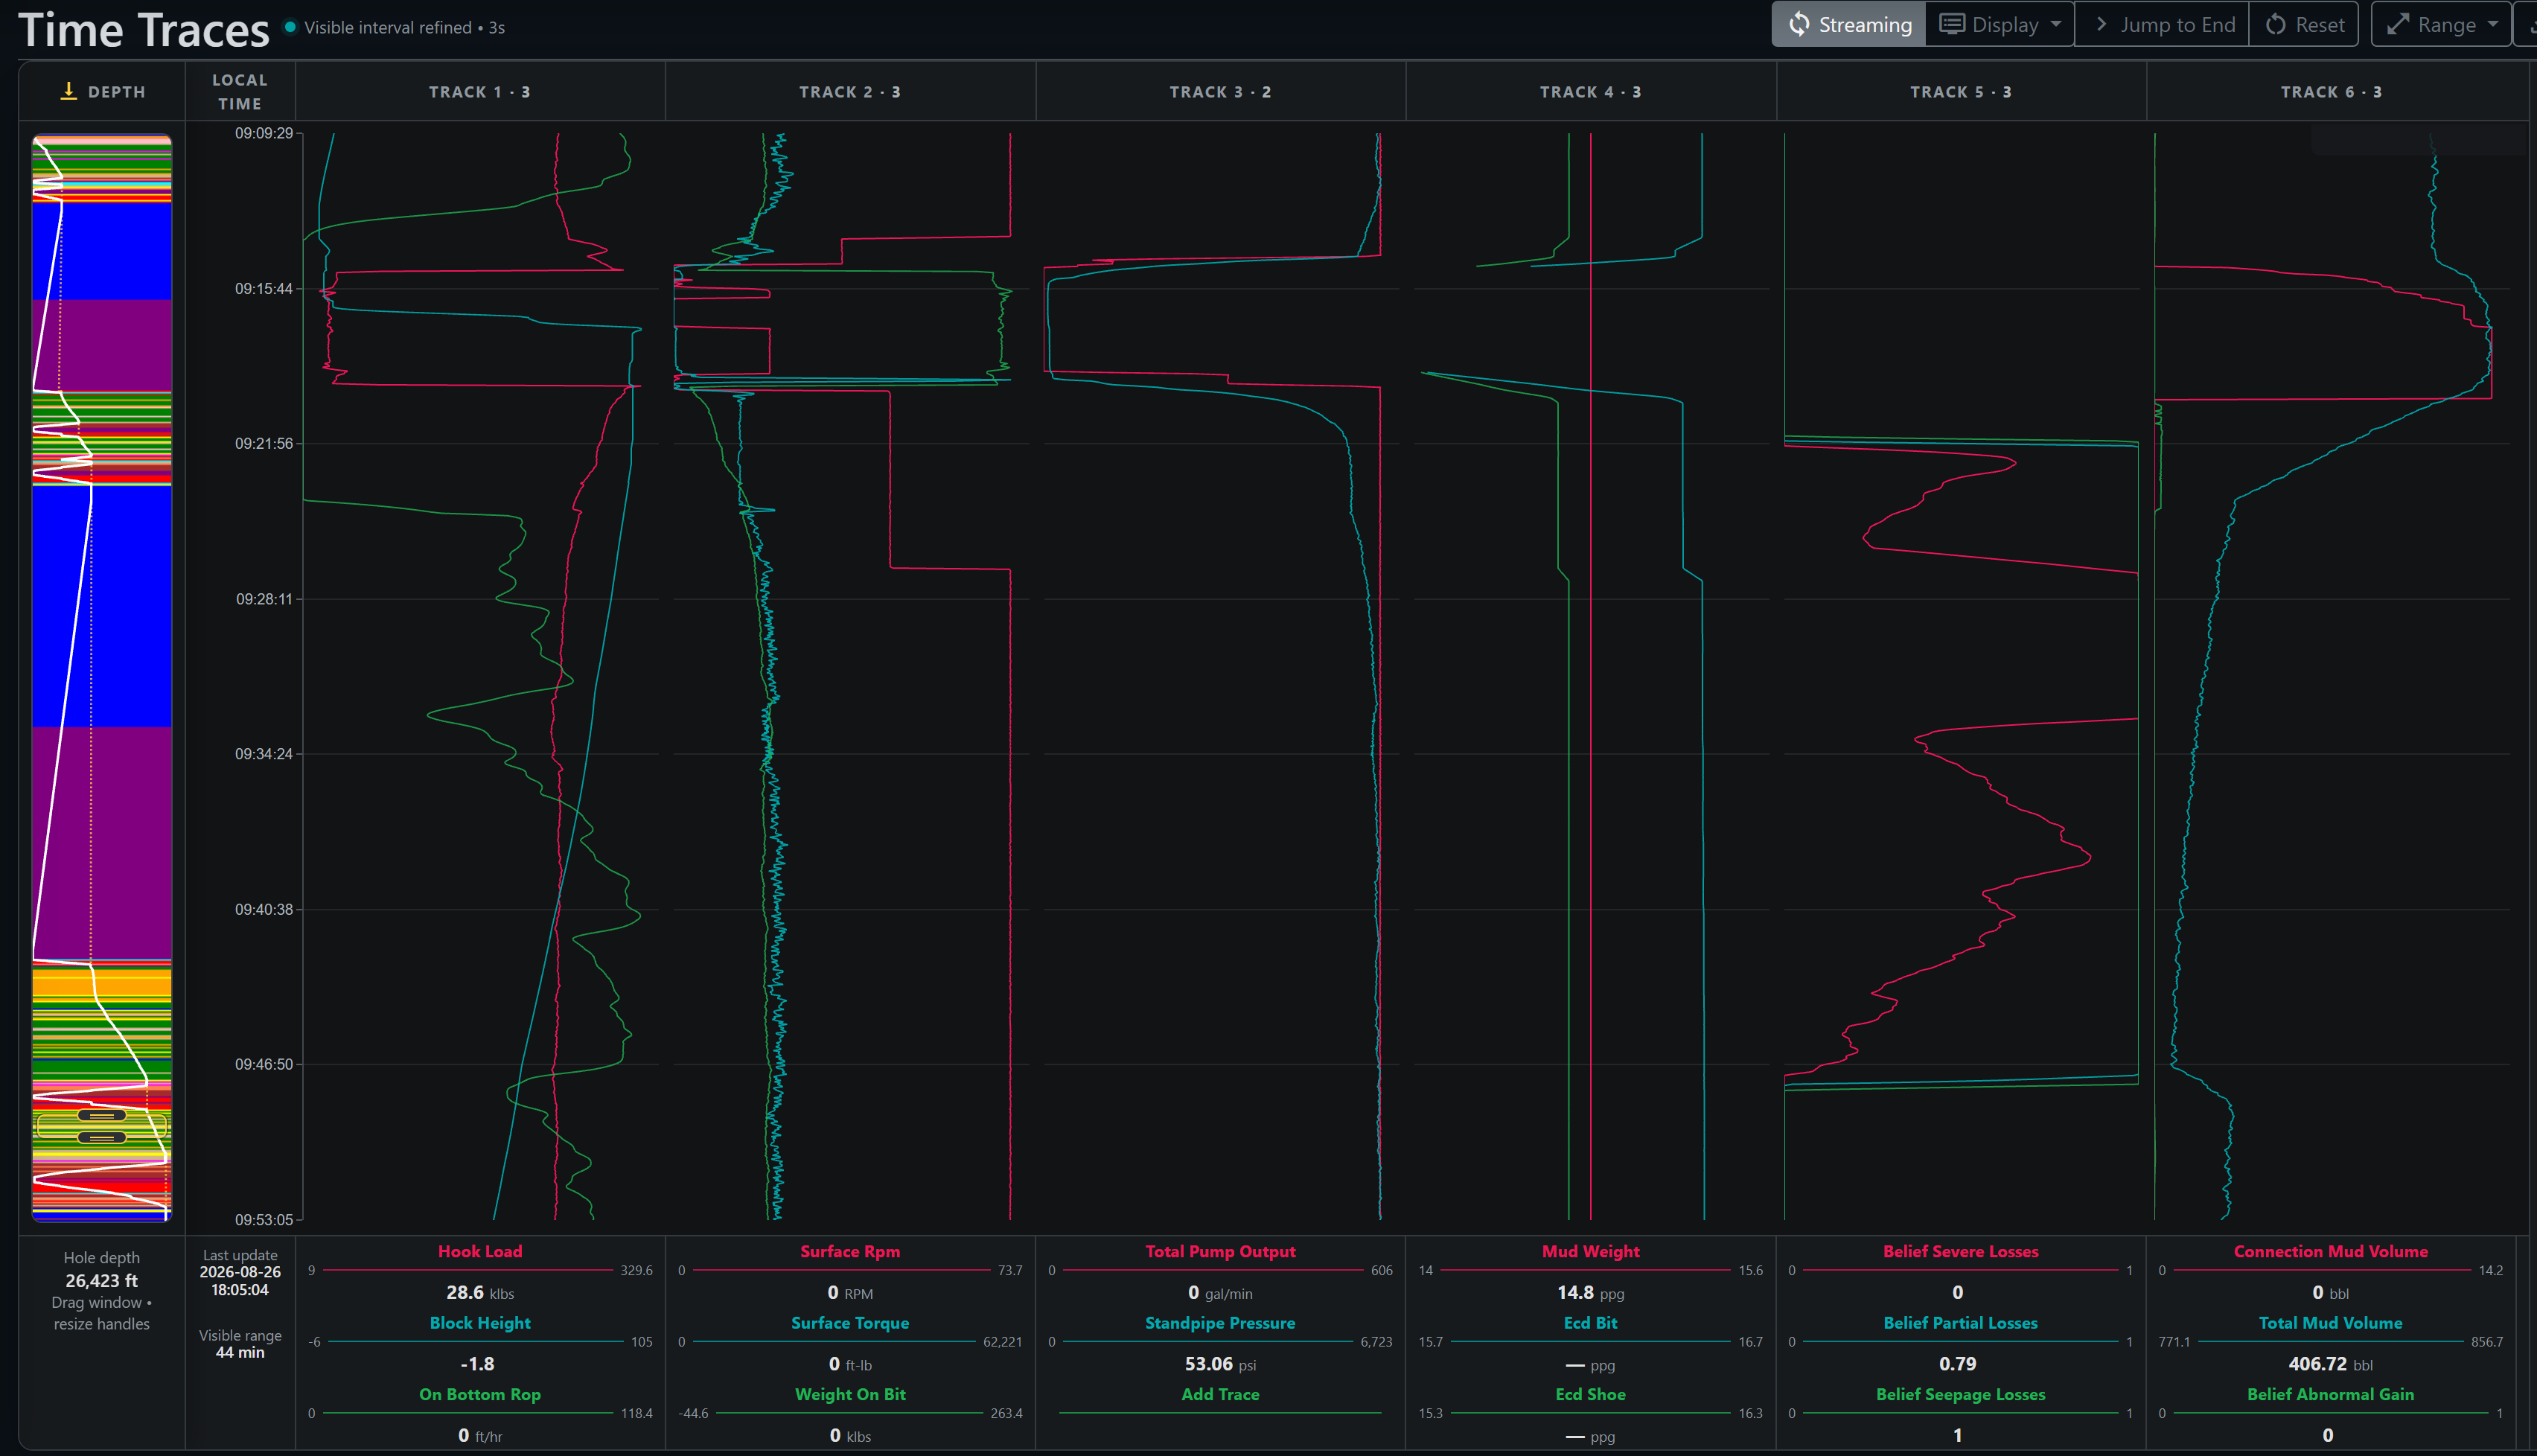The image size is (2537, 1456).
Task: Click the 0.79 Belief Partial Losses value
Action: pyautogui.click(x=1957, y=1364)
